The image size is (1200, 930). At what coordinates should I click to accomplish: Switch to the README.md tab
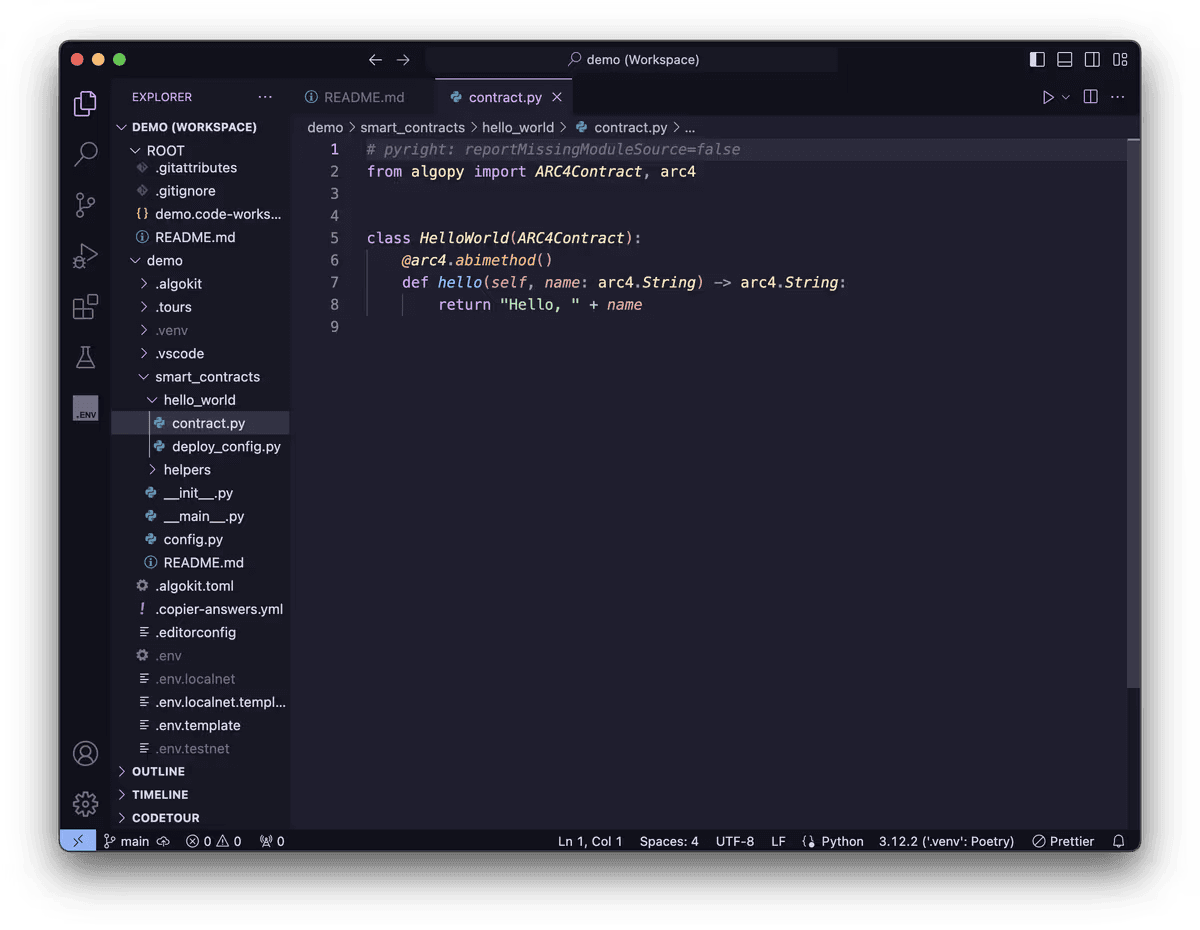(x=363, y=97)
